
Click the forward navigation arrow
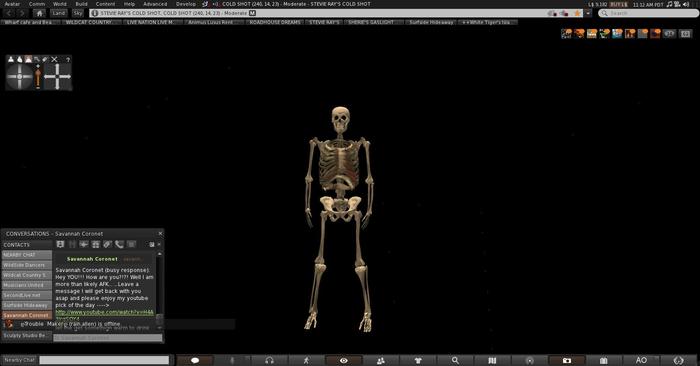(x=22, y=13)
